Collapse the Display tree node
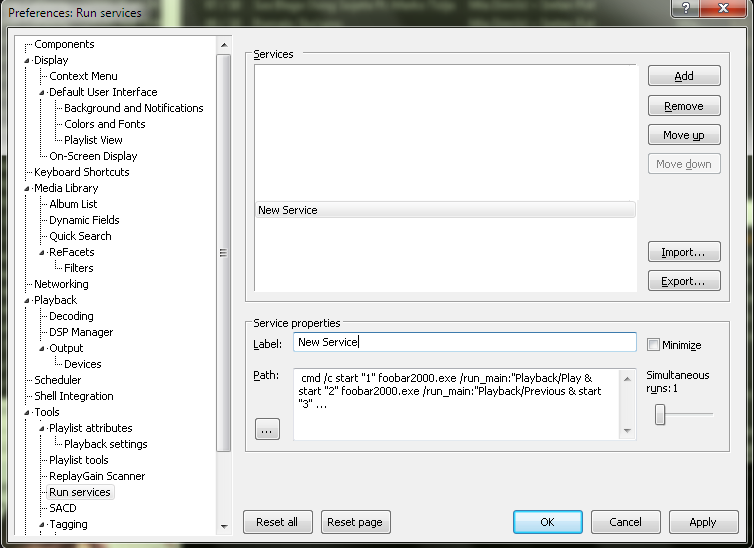Viewport: 754px width, 548px height. pos(27,61)
